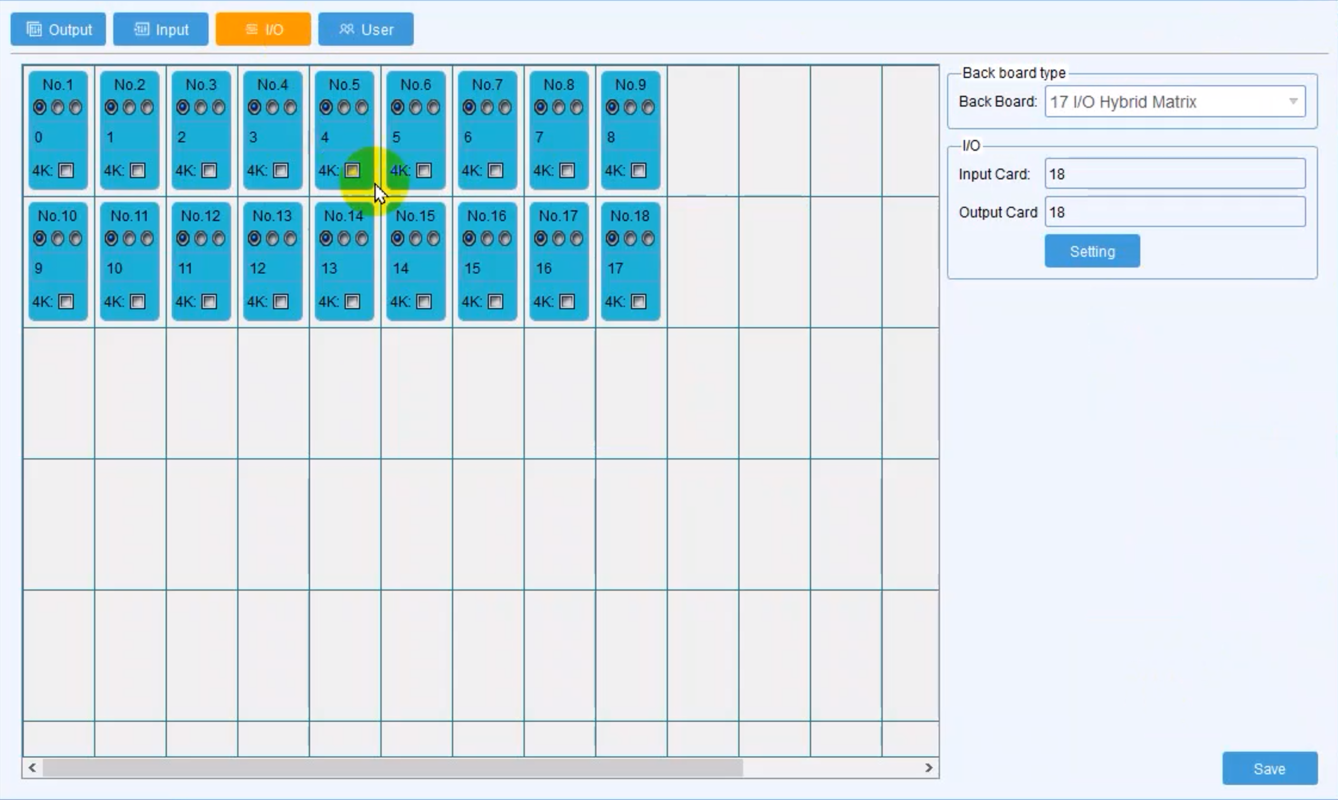Select middle radio button on card No.15
Viewport: 1338px width, 800px height.
click(x=416, y=239)
